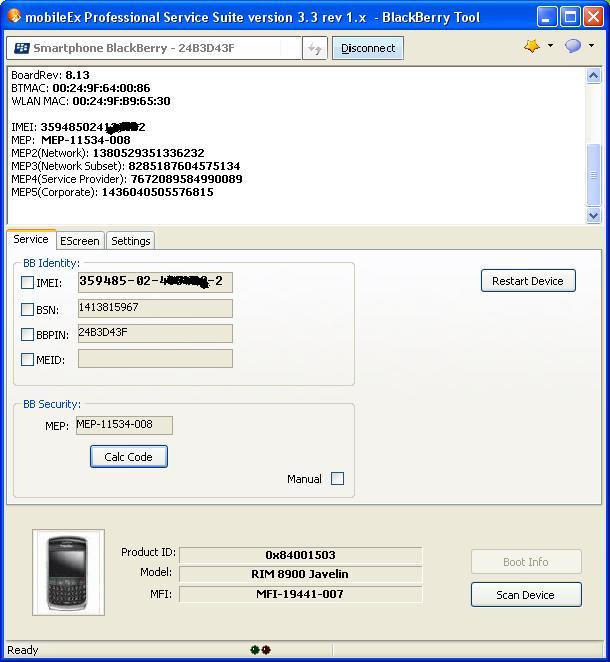610x662 pixels.
Task: Switch to the Service tab
Action: (31, 239)
